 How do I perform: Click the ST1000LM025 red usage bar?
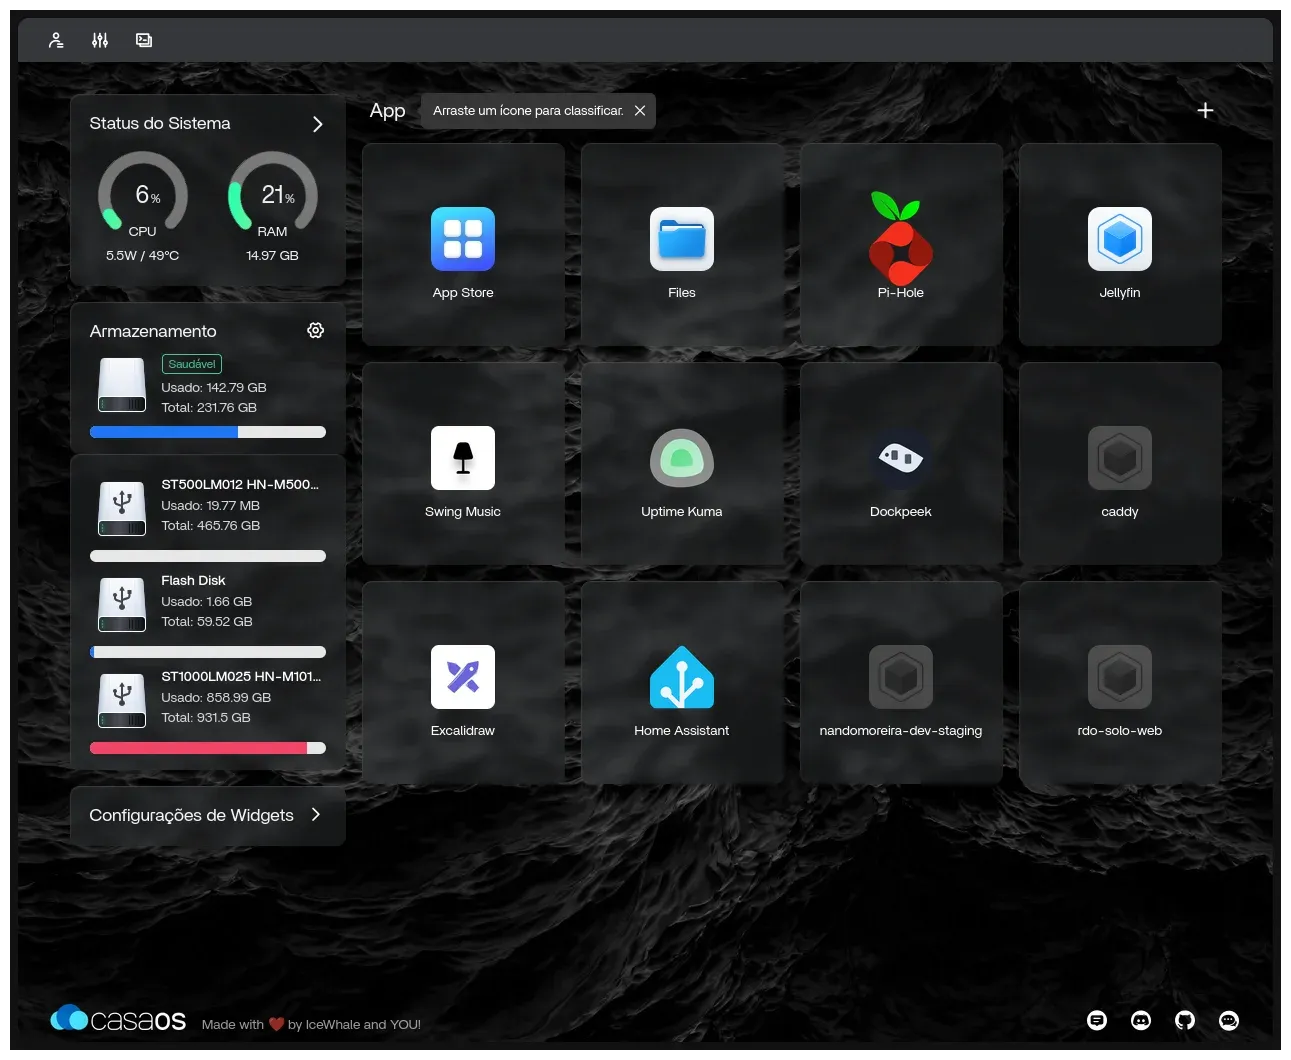[208, 748]
